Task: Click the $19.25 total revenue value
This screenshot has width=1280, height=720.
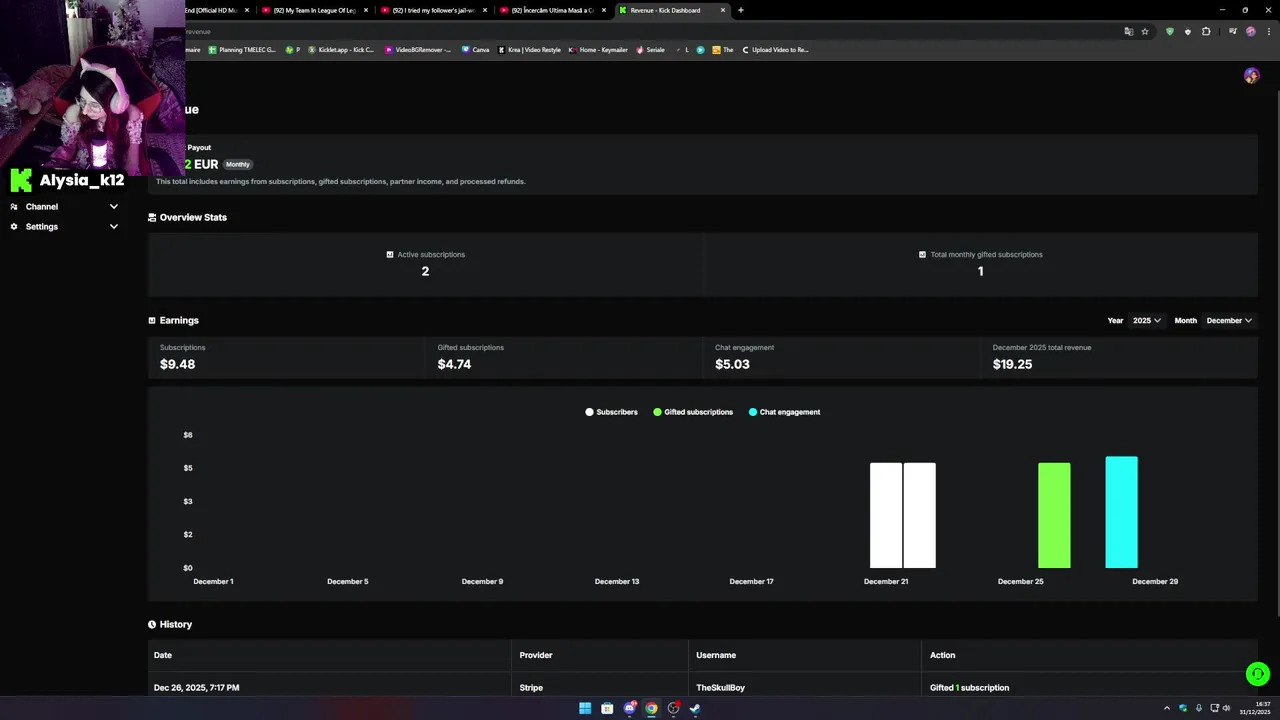Action: click(x=1012, y=364)
